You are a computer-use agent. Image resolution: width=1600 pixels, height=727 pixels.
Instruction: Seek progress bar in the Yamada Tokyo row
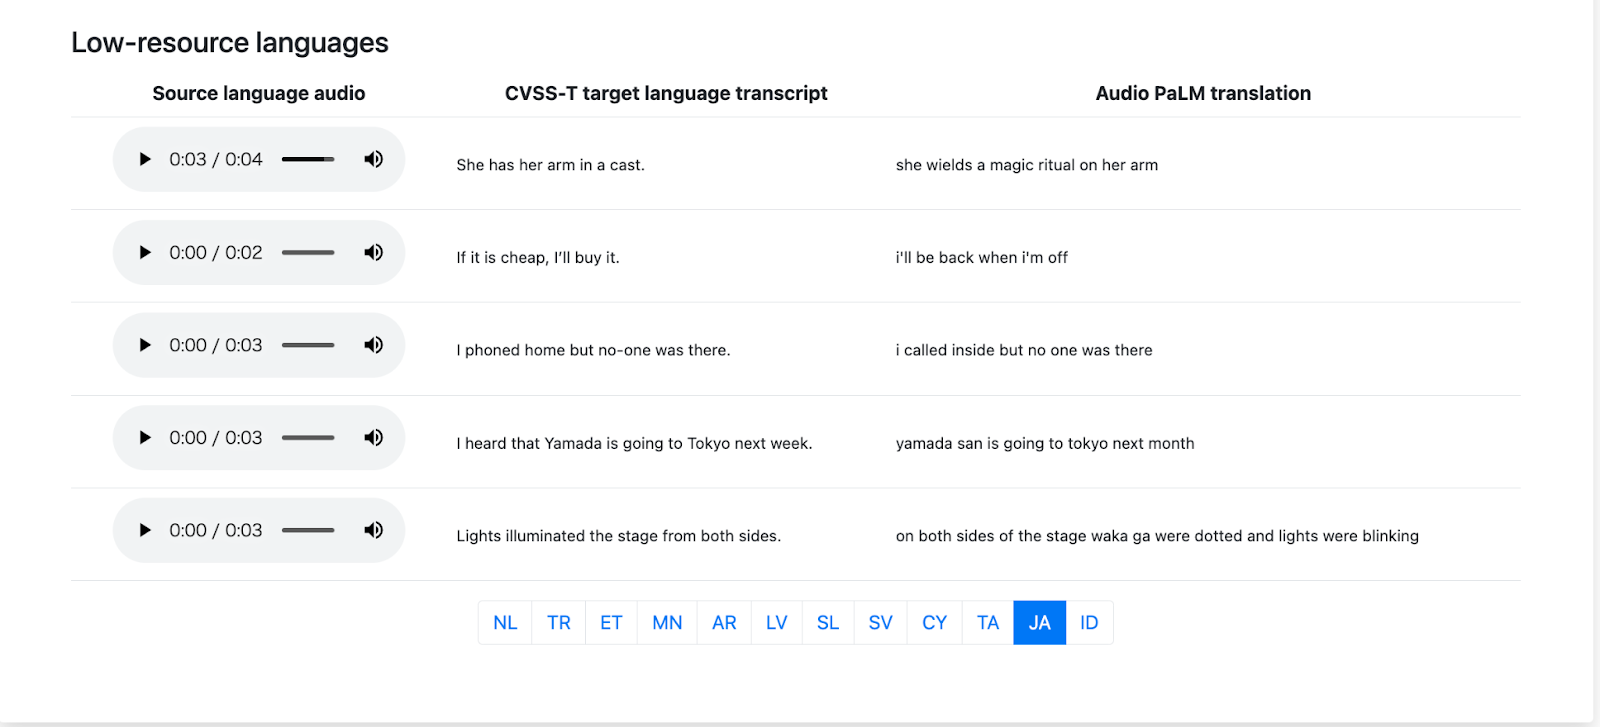point(308,437)
